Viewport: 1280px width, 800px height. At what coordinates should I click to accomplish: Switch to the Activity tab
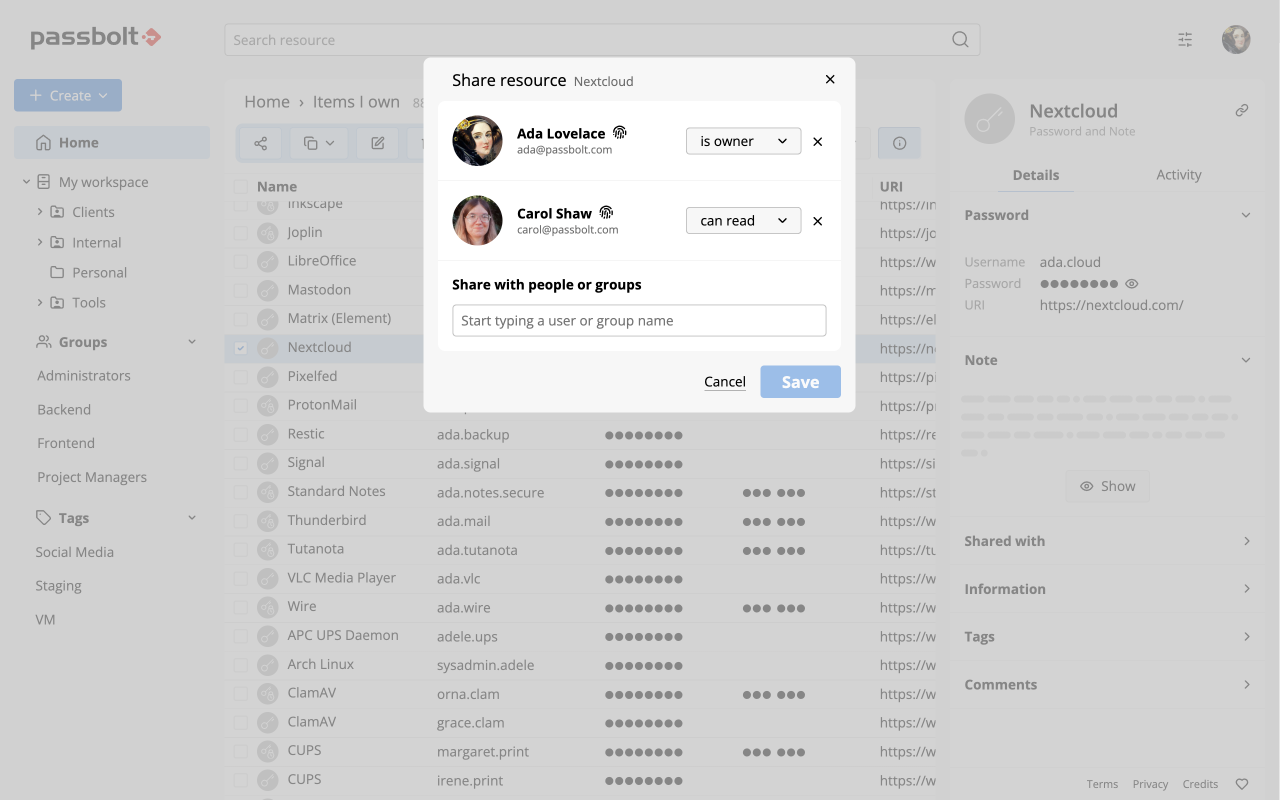point(1178,174)
